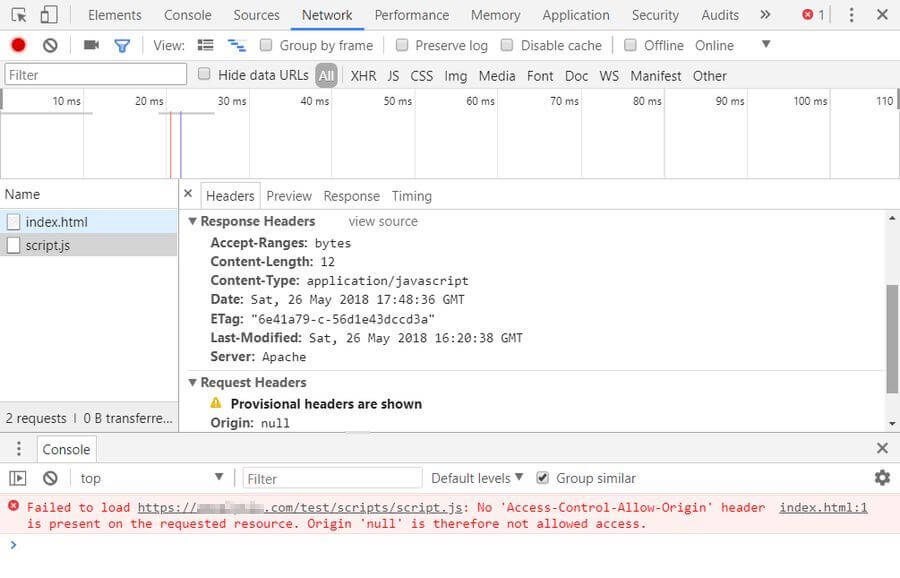Click the provisional headers warning icon

(216, 403)
